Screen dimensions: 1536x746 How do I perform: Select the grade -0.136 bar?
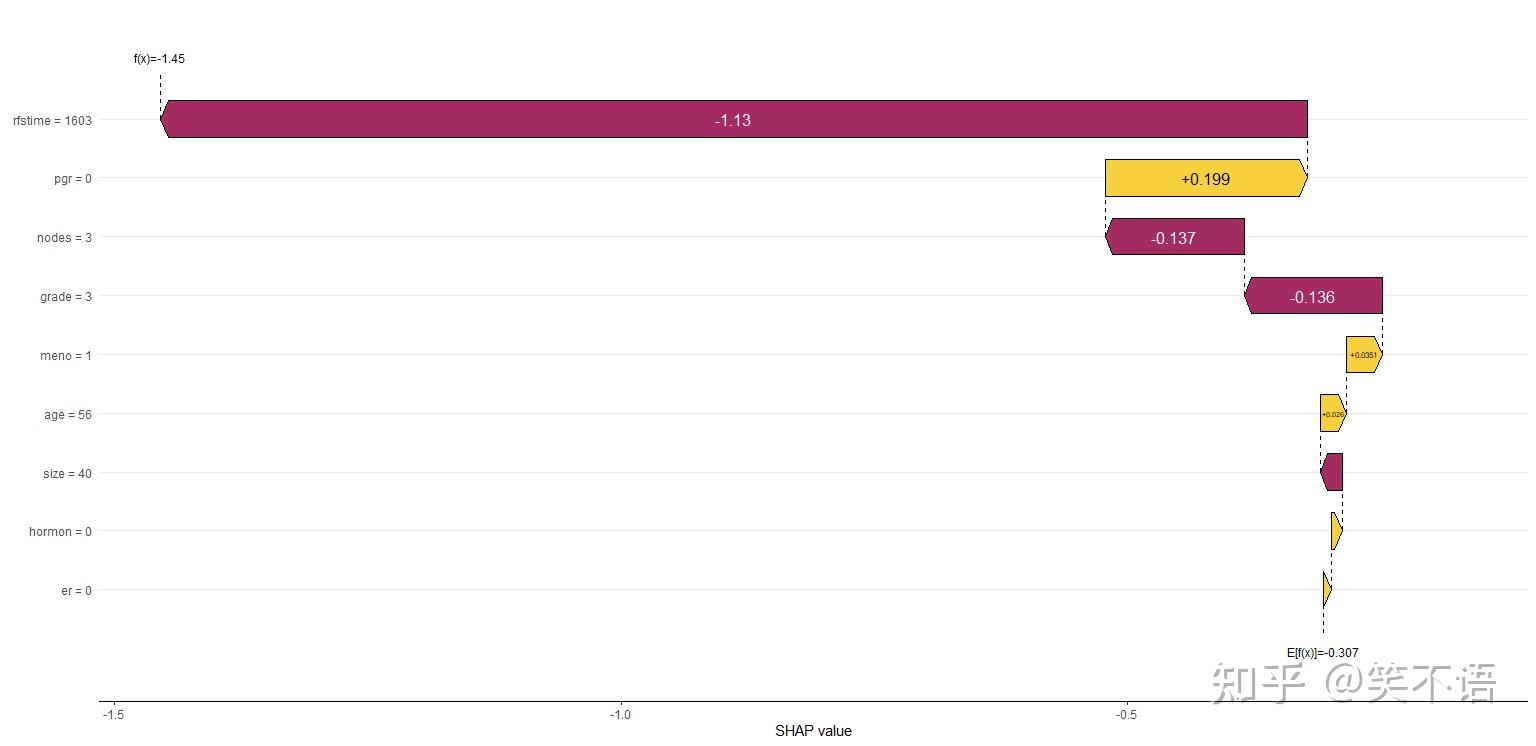[x=1313, y=296]
